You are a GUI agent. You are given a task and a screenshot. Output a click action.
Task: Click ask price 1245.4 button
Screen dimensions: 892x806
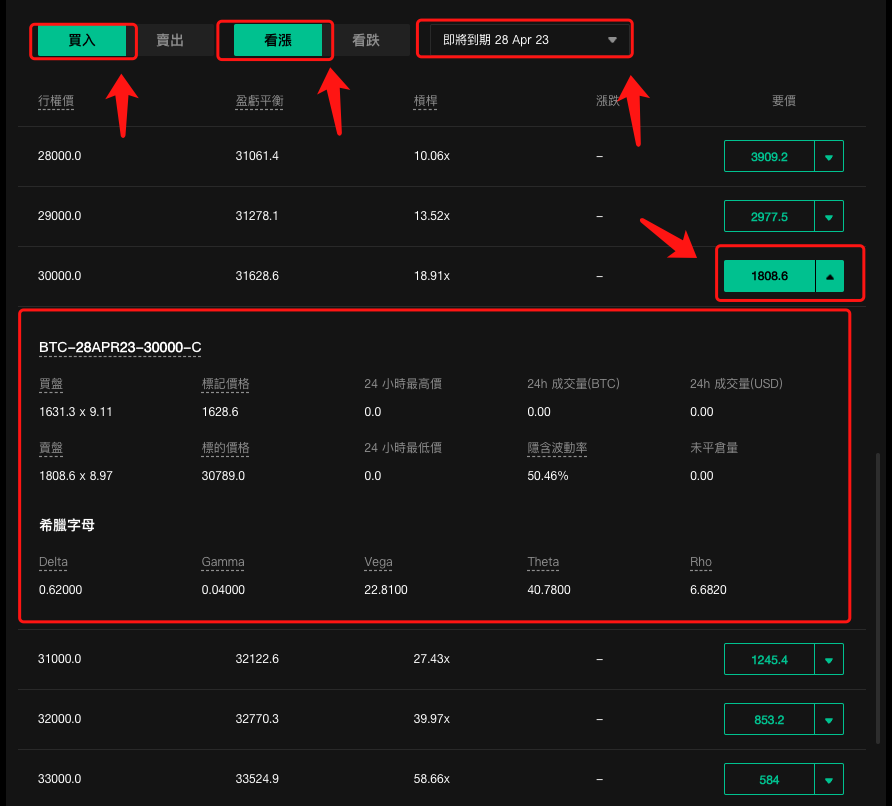point(769,660)
